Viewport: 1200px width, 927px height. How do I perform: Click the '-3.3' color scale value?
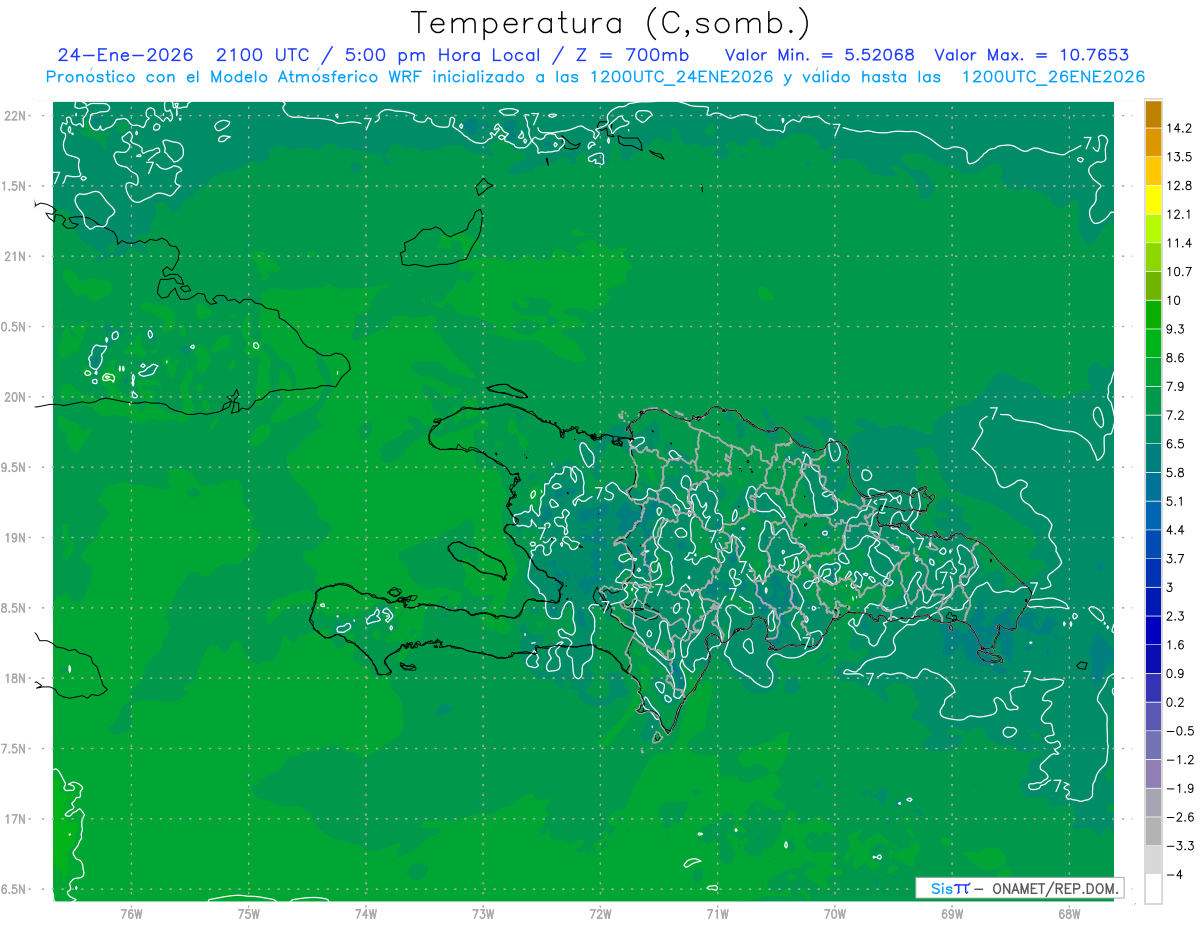[x=1180, y=846]
